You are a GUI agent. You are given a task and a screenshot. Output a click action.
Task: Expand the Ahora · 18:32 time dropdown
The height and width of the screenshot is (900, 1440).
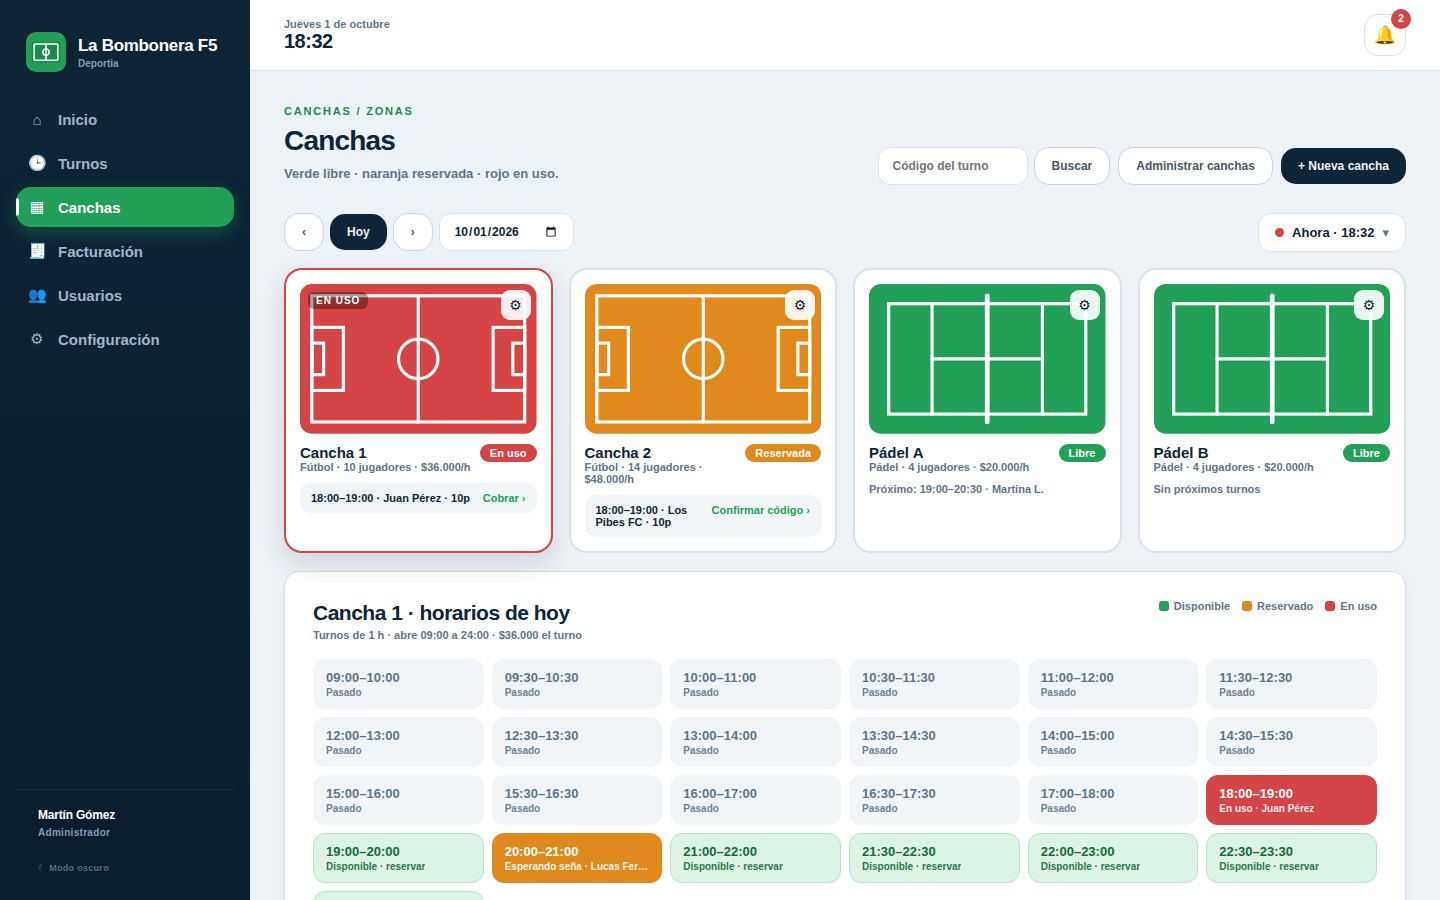click(x=1332, y=233)
